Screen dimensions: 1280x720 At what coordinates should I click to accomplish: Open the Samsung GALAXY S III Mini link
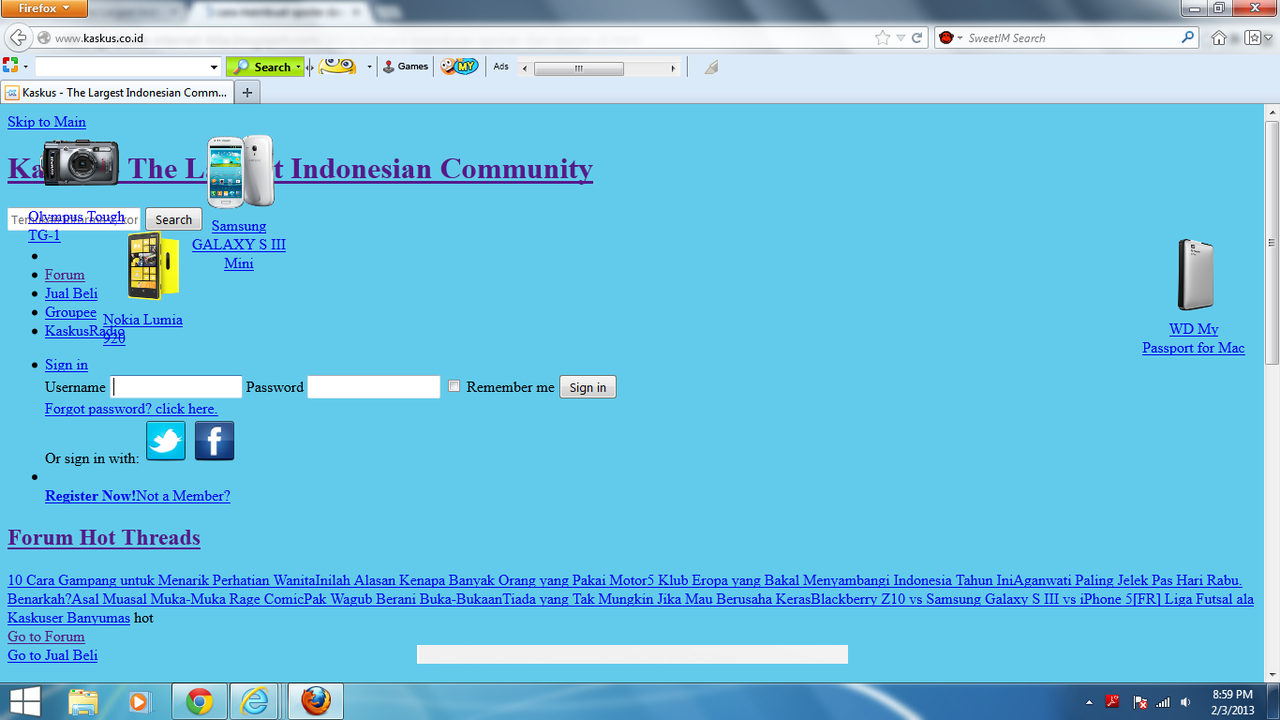tap(239, 245)
